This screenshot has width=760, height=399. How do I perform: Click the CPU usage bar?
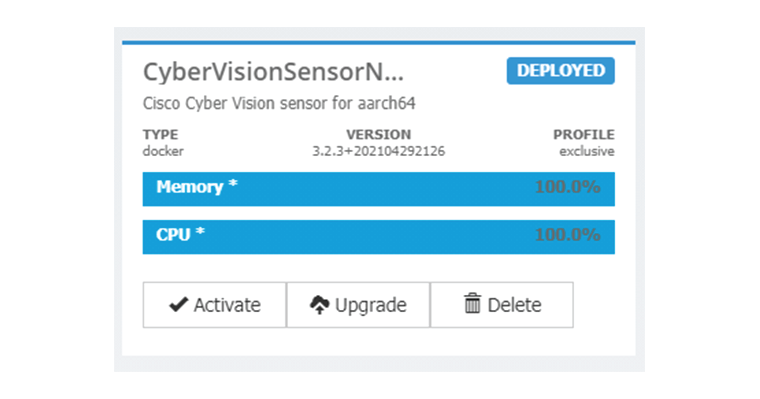(x=379, y=237)
